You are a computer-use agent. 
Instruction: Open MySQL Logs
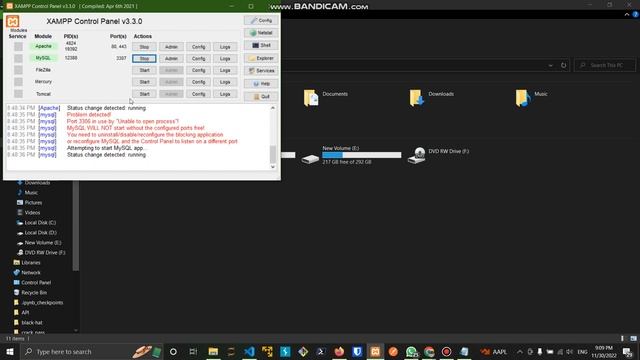tap(225, 58)
